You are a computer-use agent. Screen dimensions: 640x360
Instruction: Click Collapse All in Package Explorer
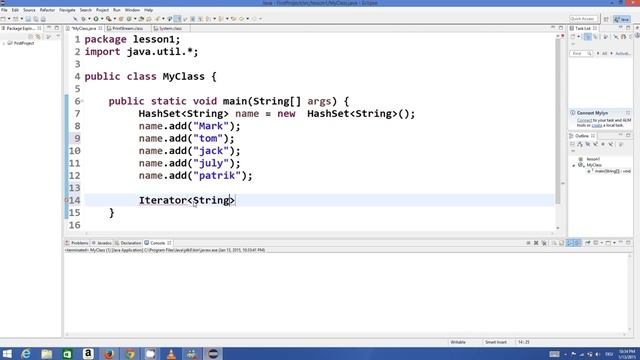(x=31, y=37)
